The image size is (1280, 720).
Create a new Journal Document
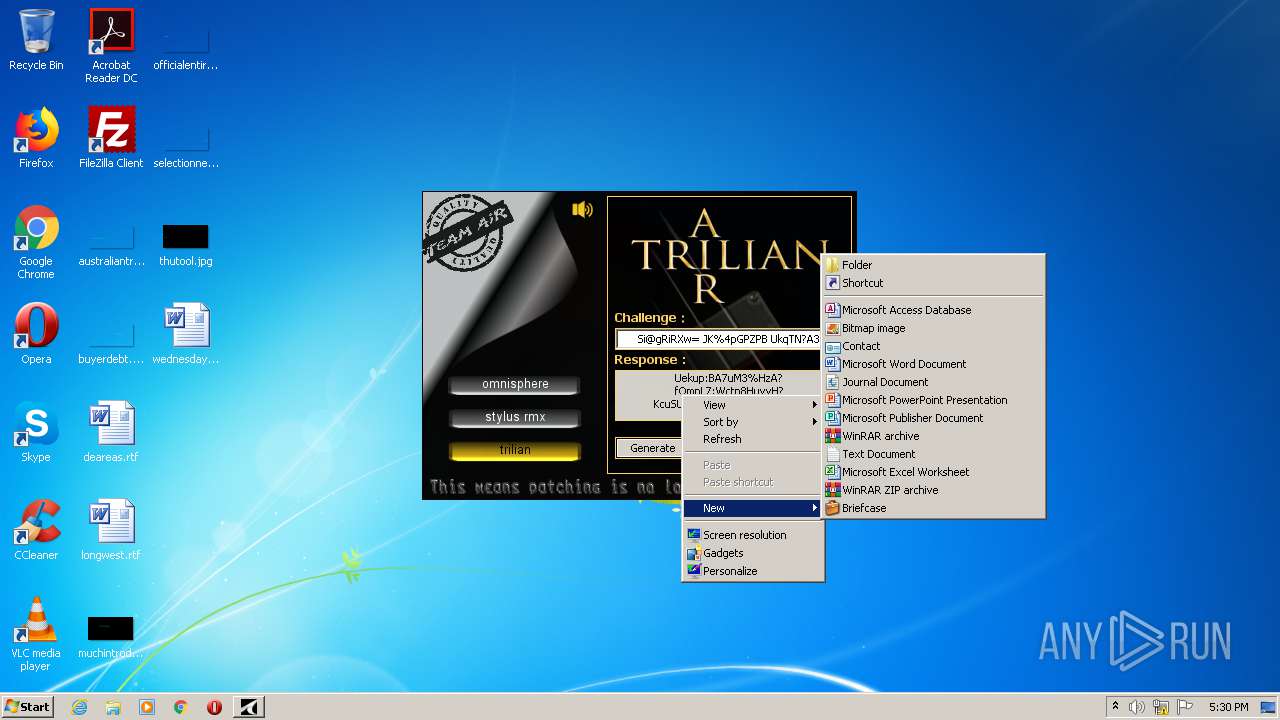pos(933,382)
